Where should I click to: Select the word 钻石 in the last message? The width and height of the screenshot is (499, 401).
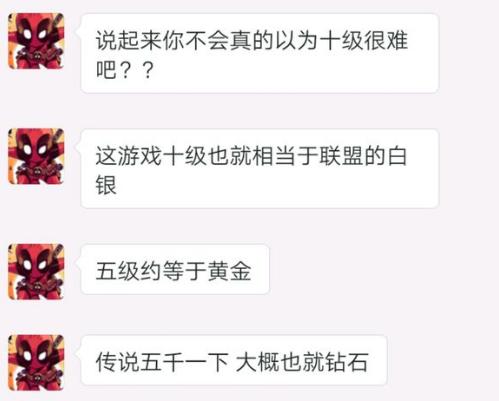click(x=347, y=362)
